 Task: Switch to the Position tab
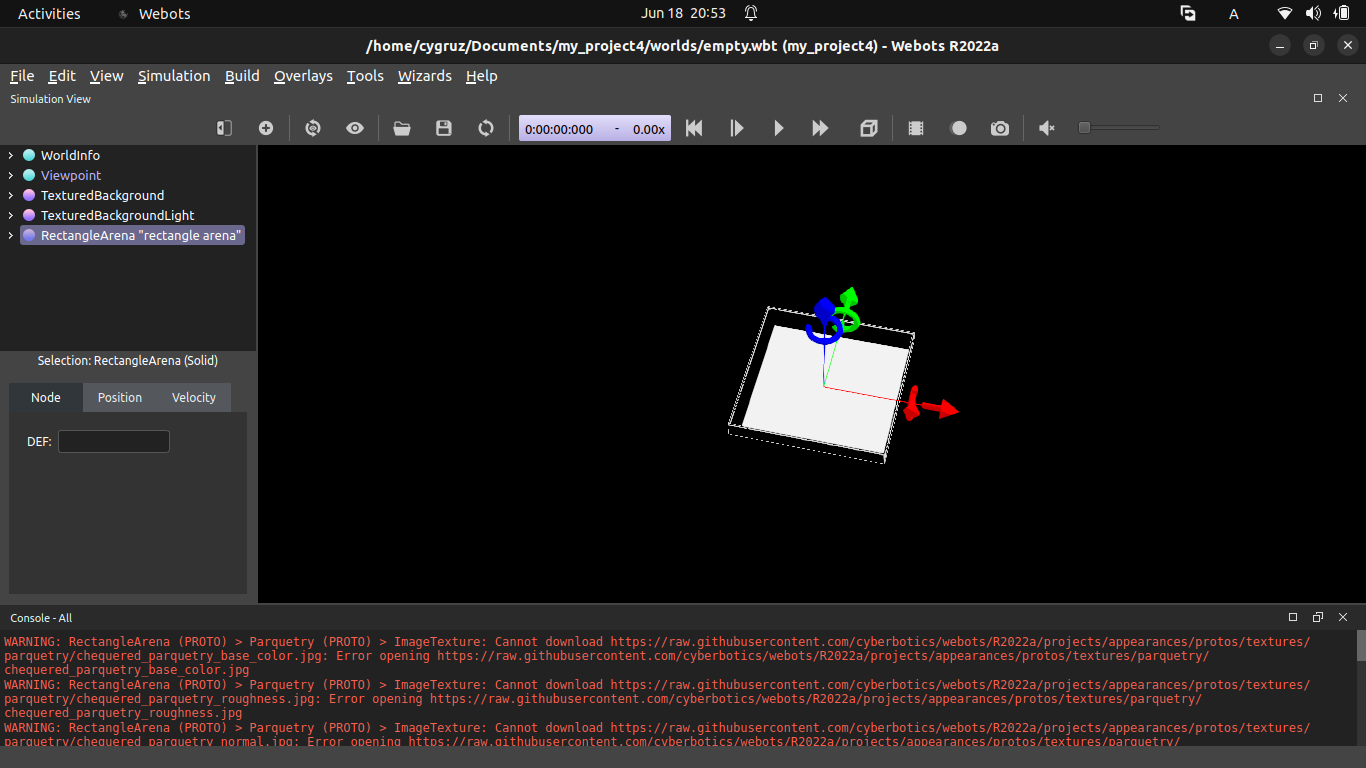pos(119,397)
